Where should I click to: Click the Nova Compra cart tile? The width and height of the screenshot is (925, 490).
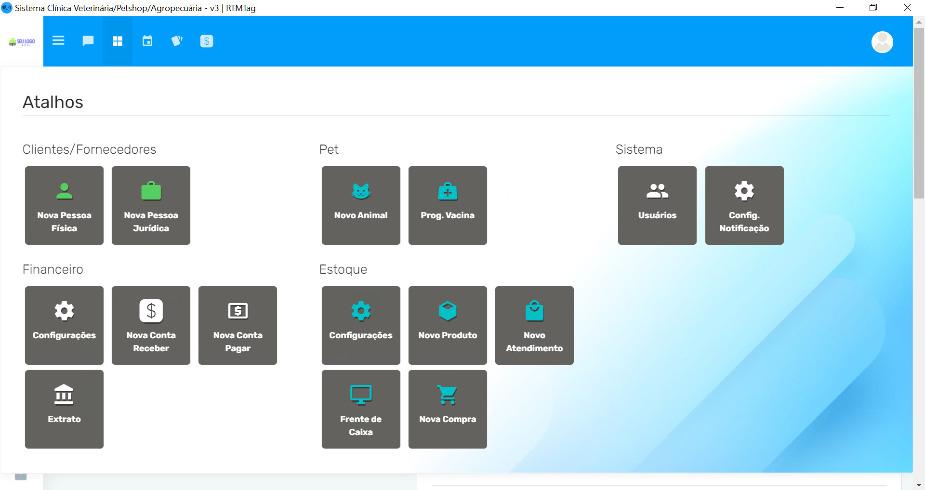tap(447, 409)
